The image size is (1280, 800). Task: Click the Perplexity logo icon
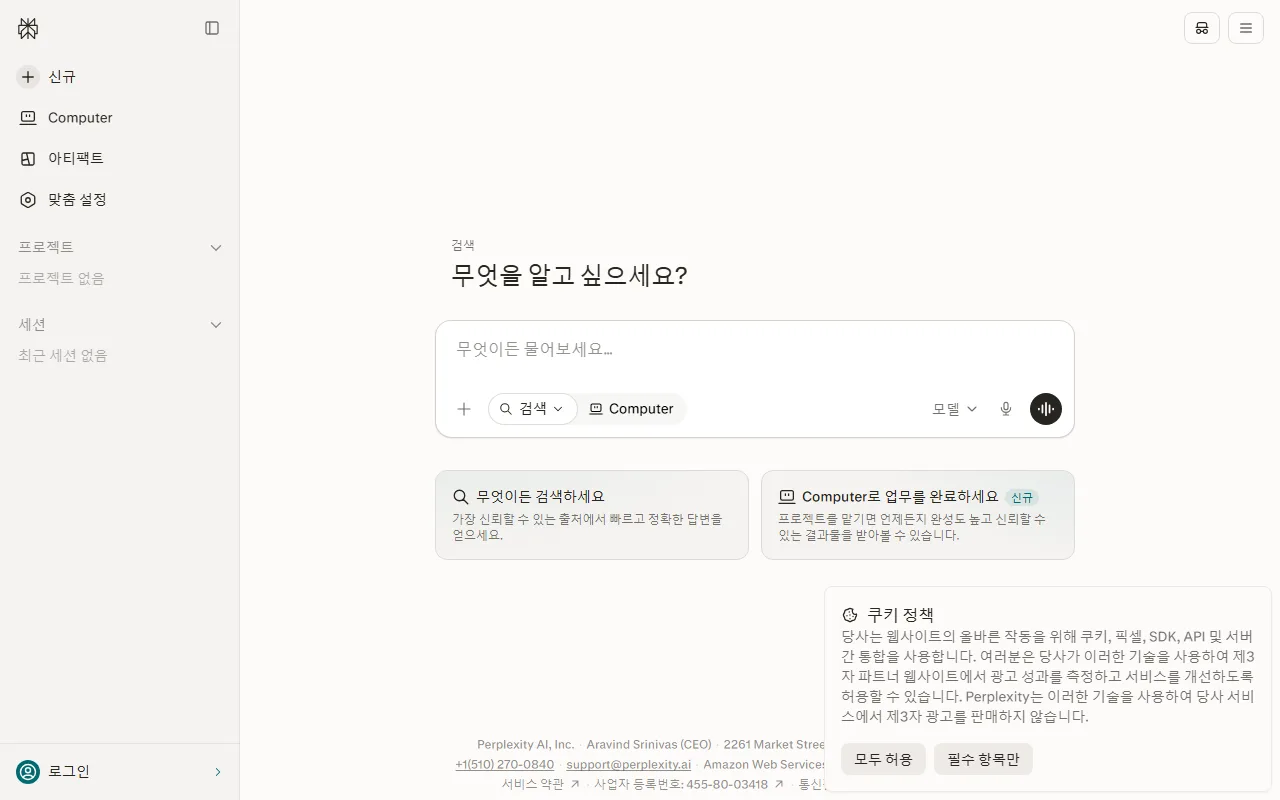tap(28, 29)
